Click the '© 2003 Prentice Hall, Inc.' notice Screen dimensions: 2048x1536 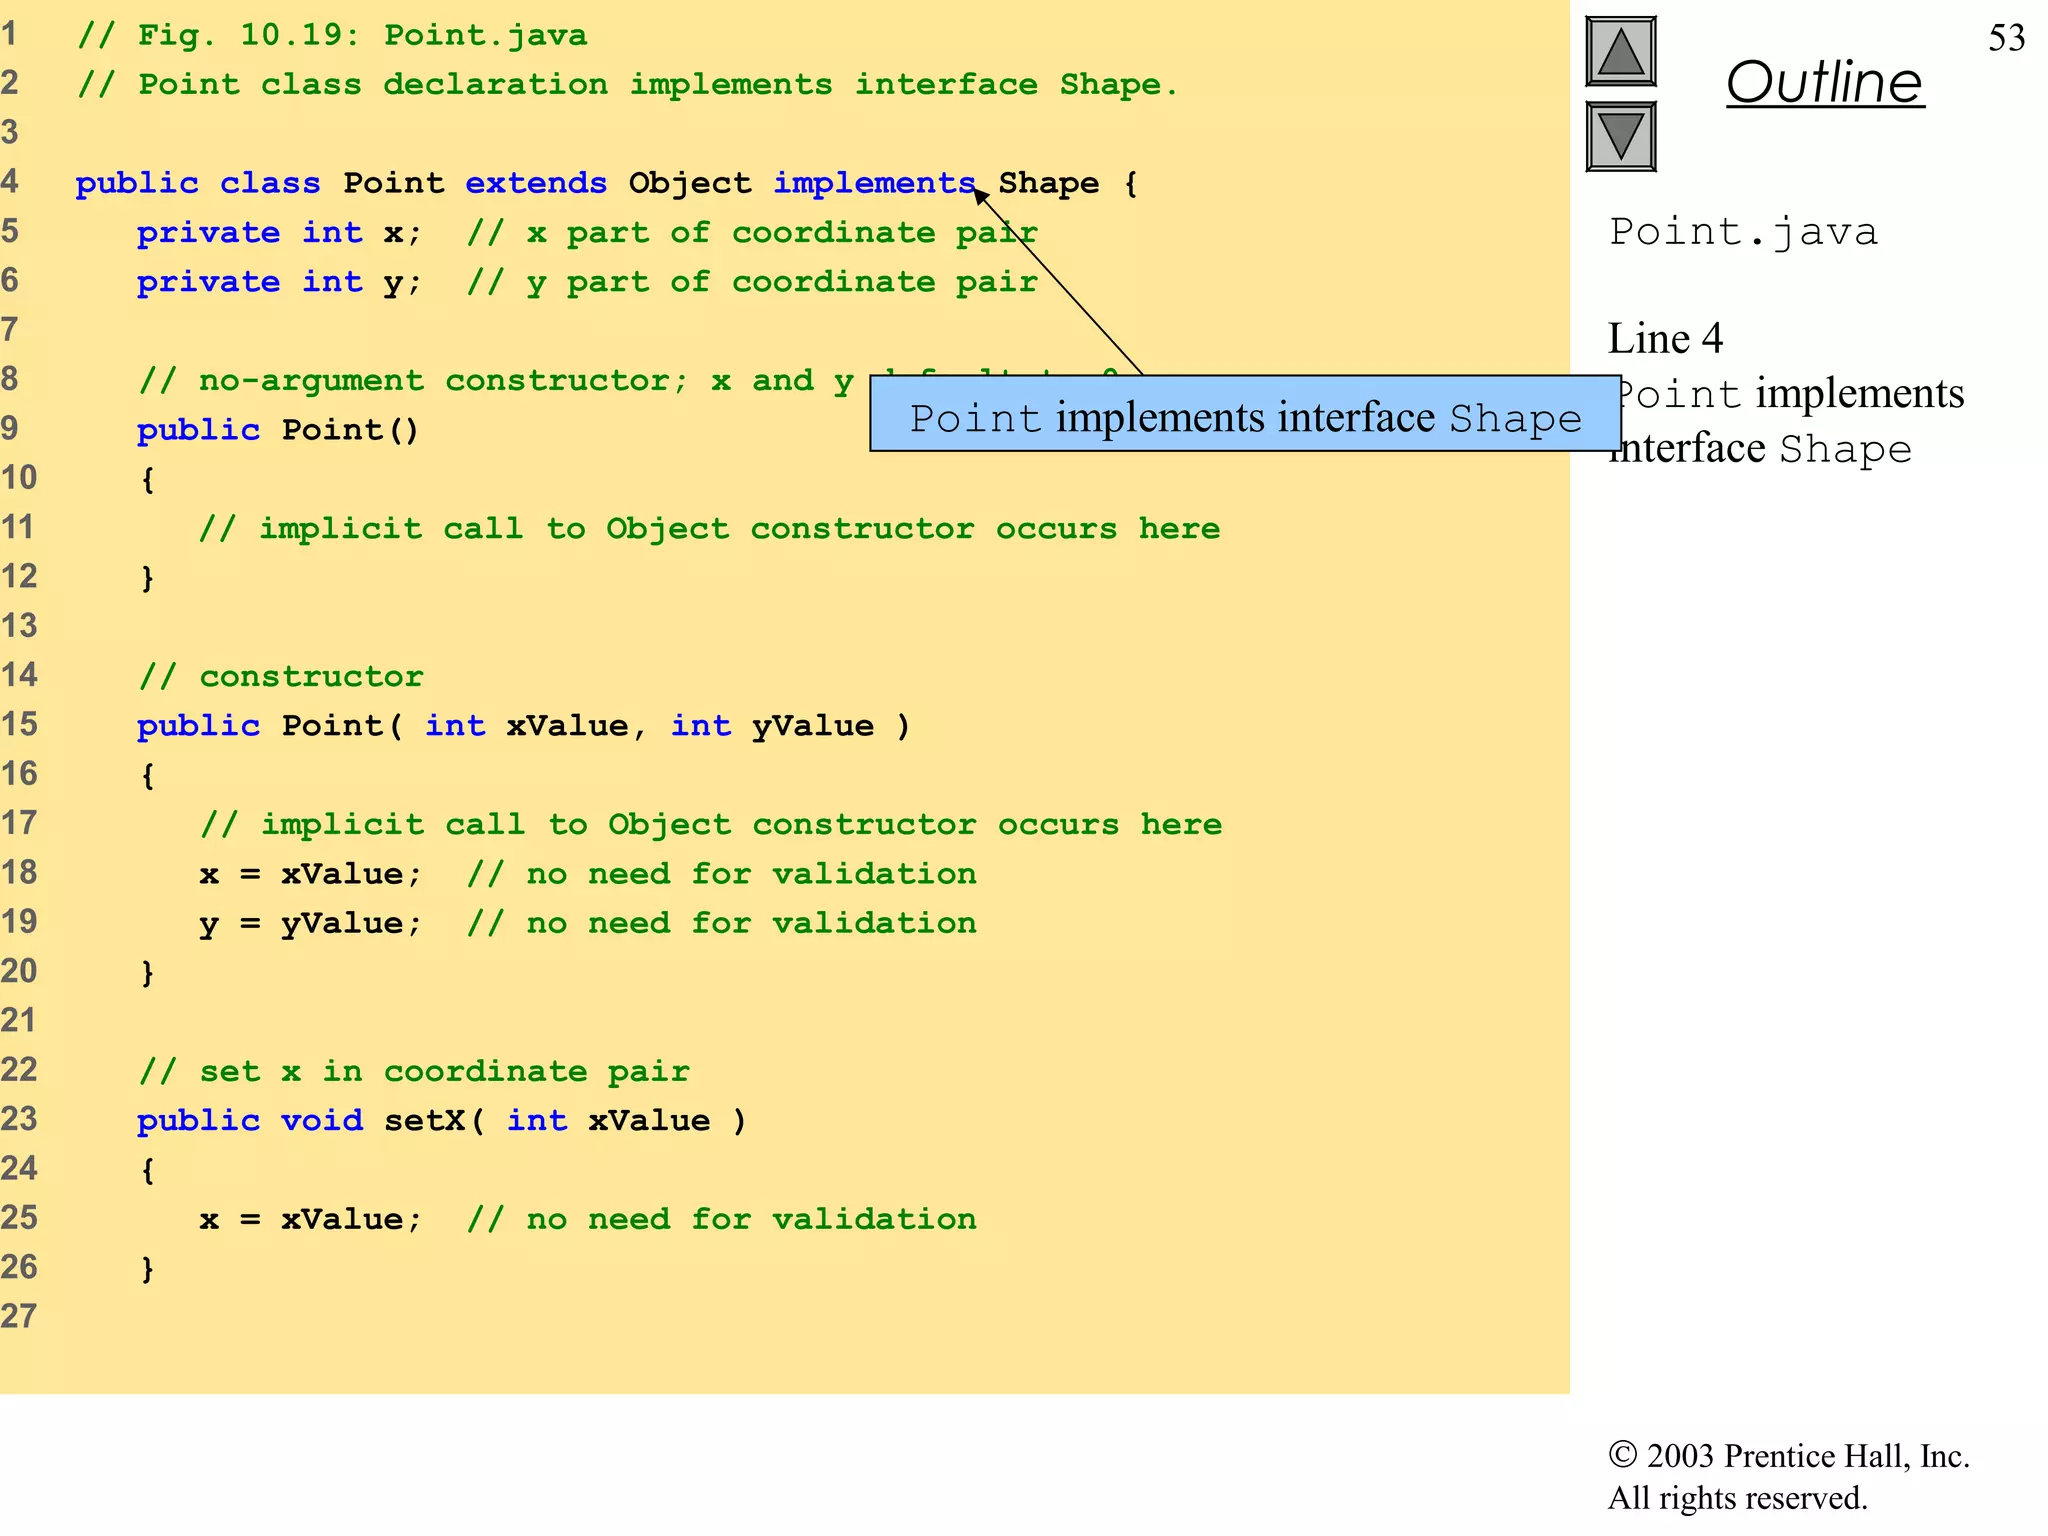click(x=1789, y=1455)
